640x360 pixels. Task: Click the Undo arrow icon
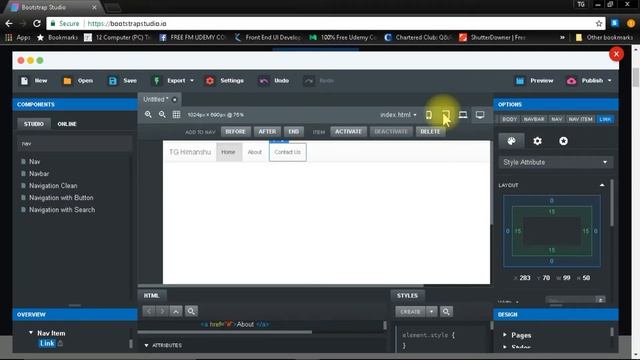click(264, 81)
